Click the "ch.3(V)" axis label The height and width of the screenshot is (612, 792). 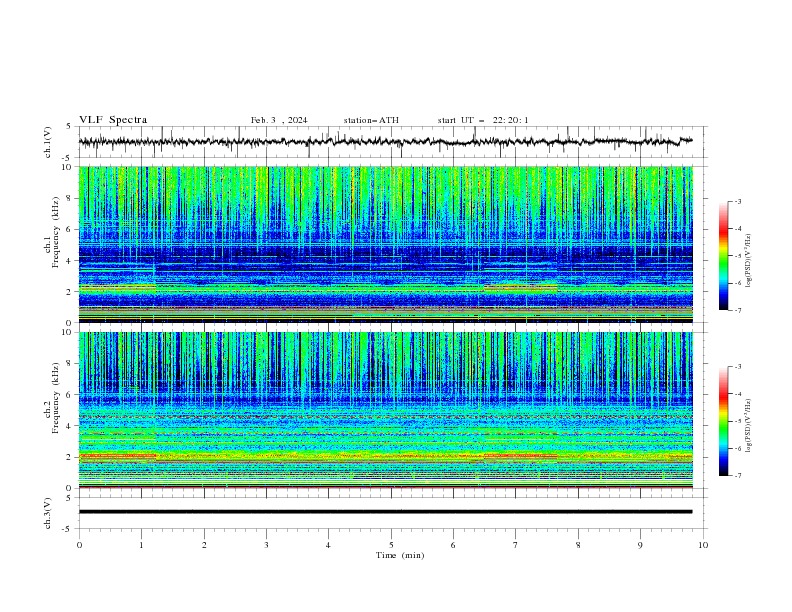[x=48, y=513]
